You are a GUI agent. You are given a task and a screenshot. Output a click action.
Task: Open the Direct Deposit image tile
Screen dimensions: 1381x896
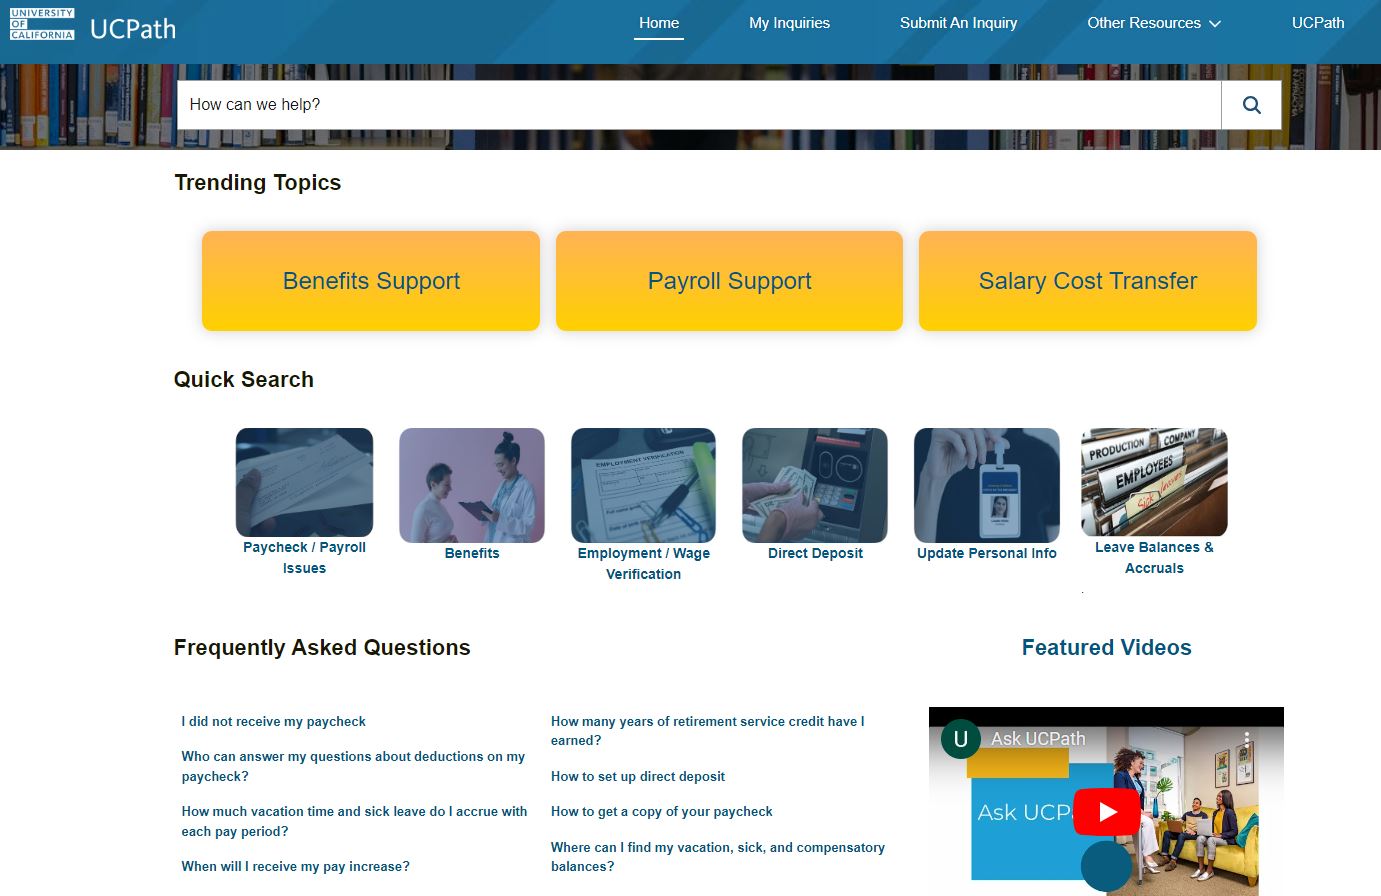pos(815,485)
